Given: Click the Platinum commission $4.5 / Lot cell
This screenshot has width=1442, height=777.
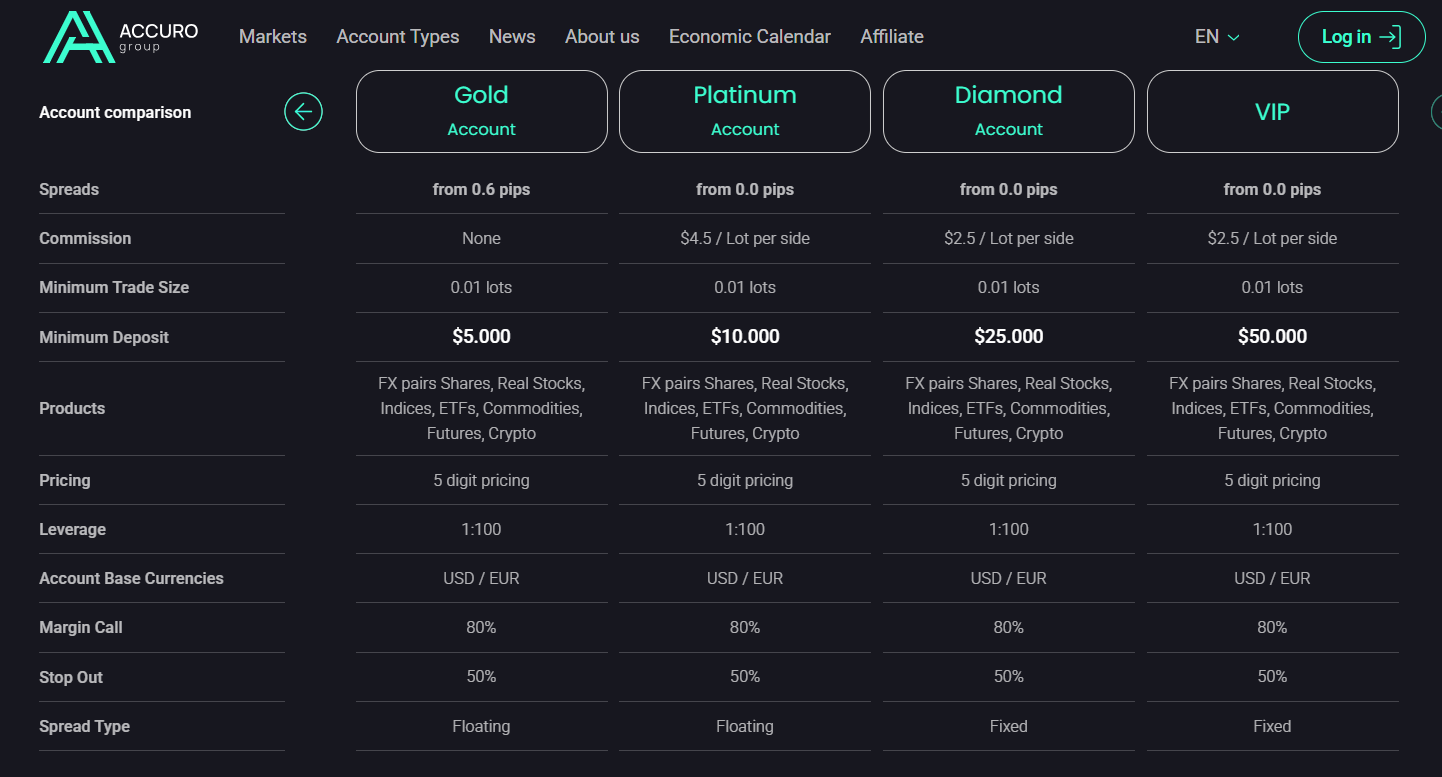Looking at the screenshot, I should tap(745, 239).
